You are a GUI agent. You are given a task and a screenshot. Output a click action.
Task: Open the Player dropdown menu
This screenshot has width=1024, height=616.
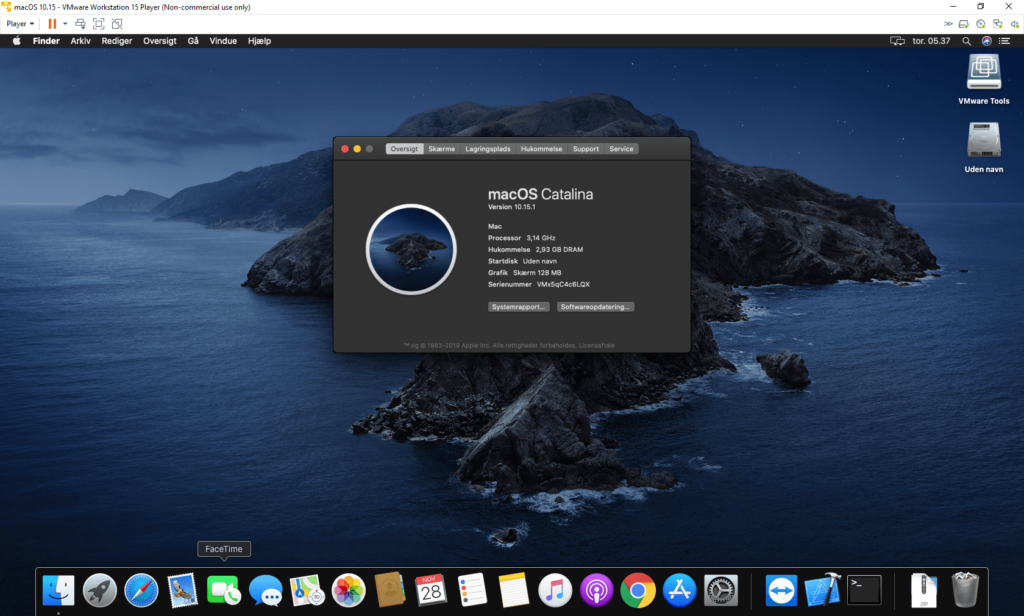(20, 24)
